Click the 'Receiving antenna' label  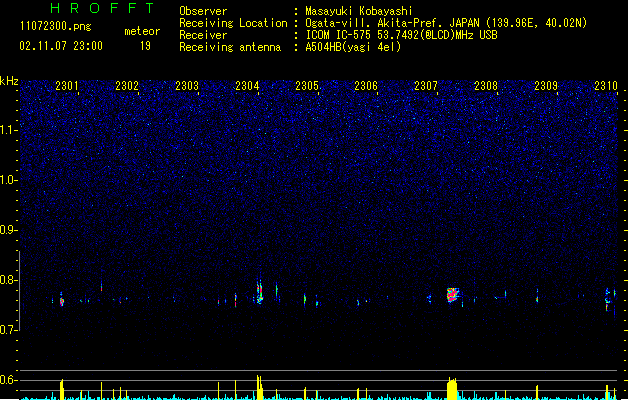click(x=230, y=47)
